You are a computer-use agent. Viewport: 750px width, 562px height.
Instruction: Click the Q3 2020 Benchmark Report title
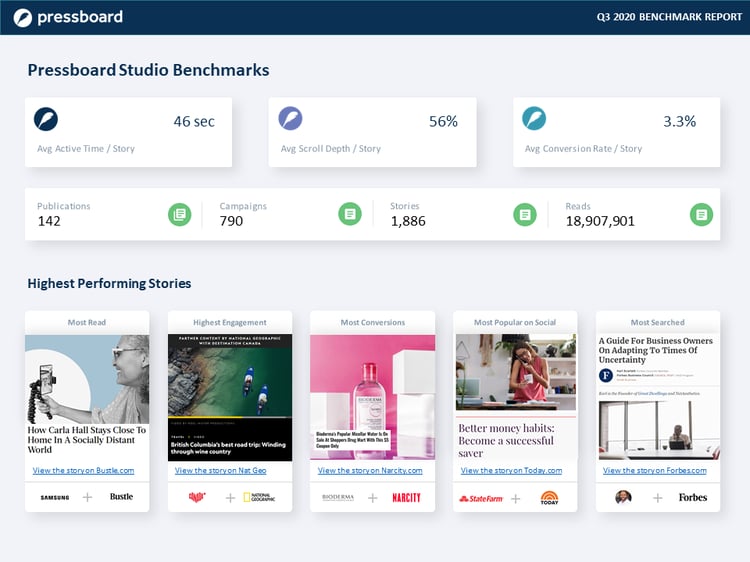(x=669, y=17)
